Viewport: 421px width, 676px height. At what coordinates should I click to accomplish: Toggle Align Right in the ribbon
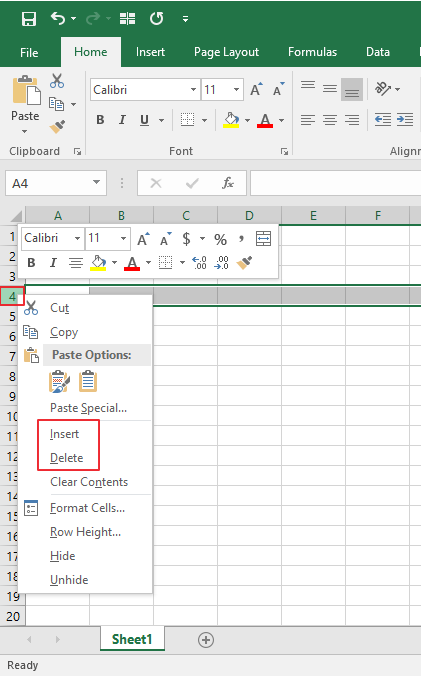pyautogui.click(x=352, y=119)
